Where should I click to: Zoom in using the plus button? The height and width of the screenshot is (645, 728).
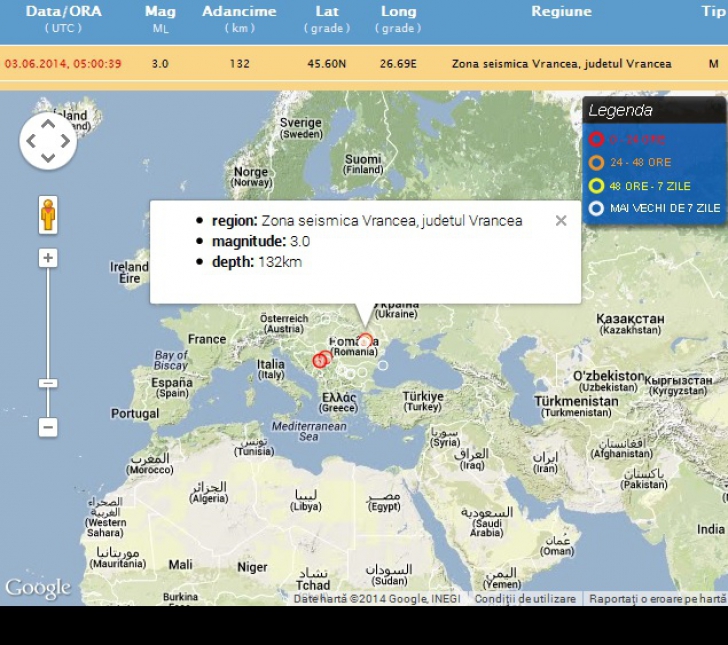[x=47, y=258]
